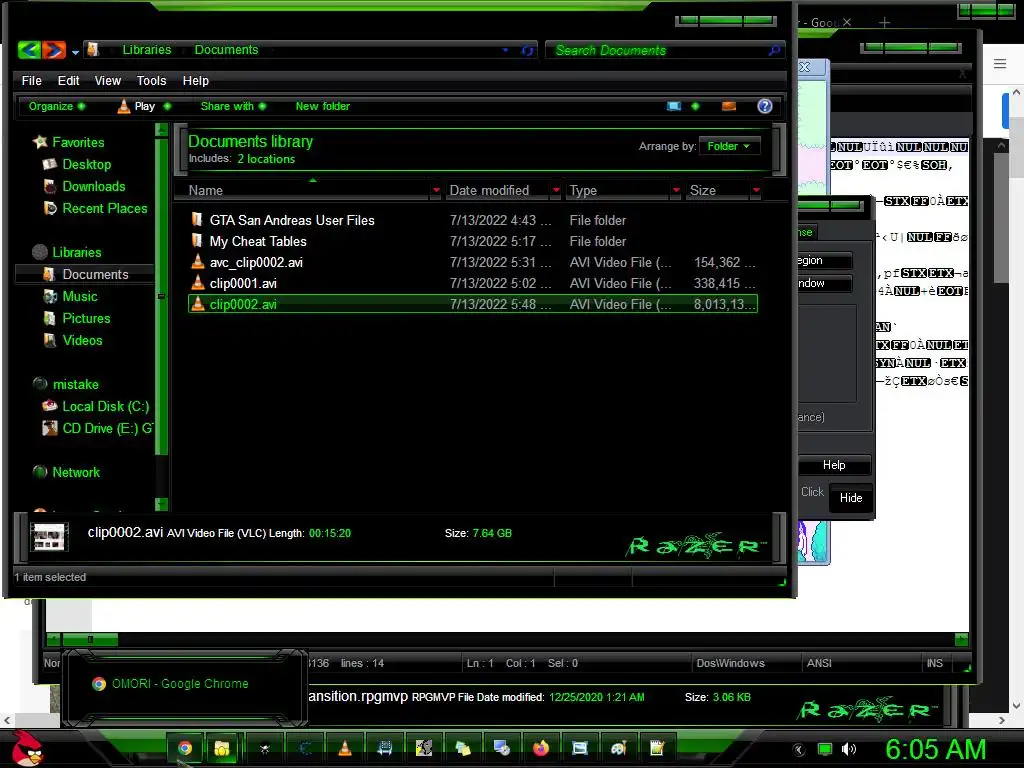Click the clip0002.avi thumbnail in the details pane
This screenshot has width=1024, height=768.
coord(50,537)
